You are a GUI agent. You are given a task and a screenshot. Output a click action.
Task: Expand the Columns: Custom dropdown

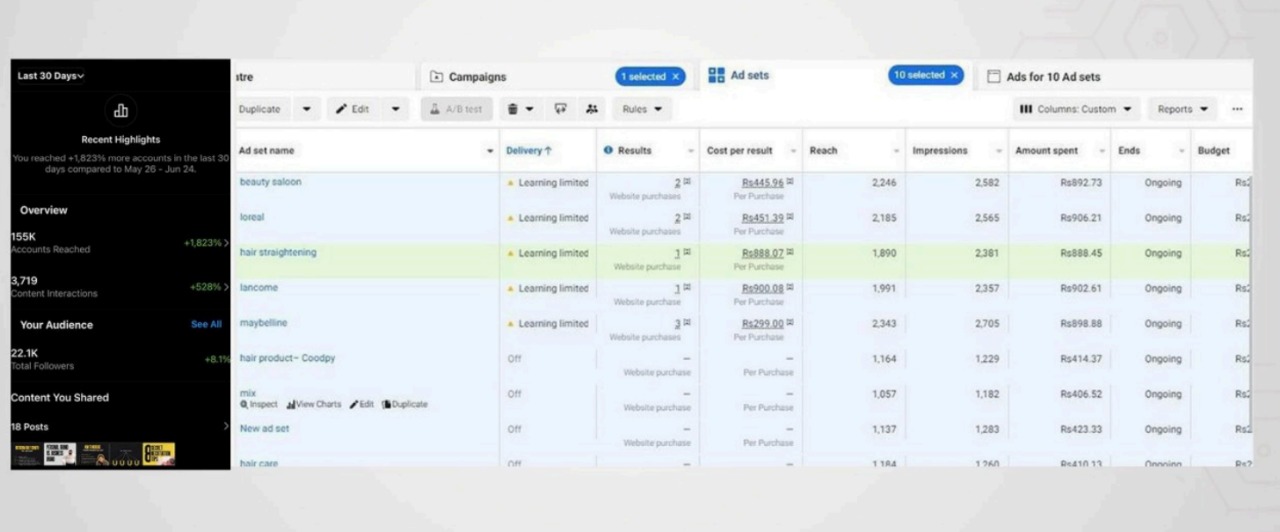(1077, 109)
